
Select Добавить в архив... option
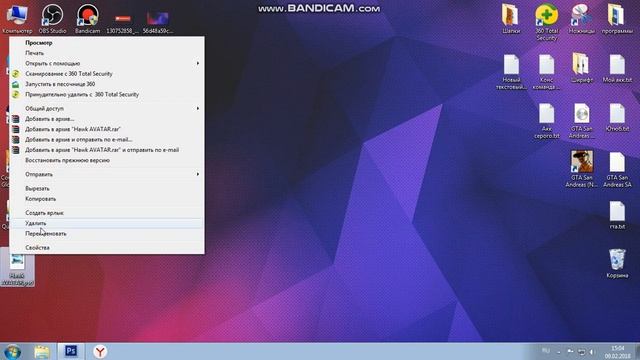(x=107, y=119)
